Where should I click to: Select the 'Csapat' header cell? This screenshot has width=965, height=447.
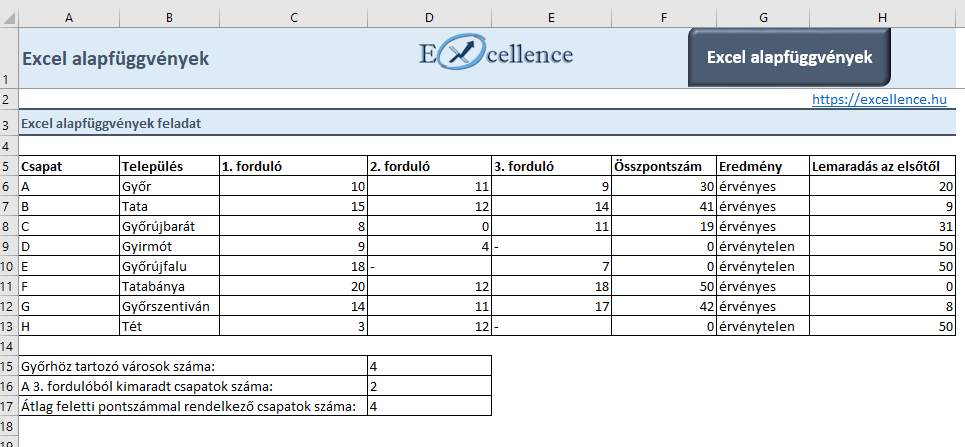(x=69, y=166)
